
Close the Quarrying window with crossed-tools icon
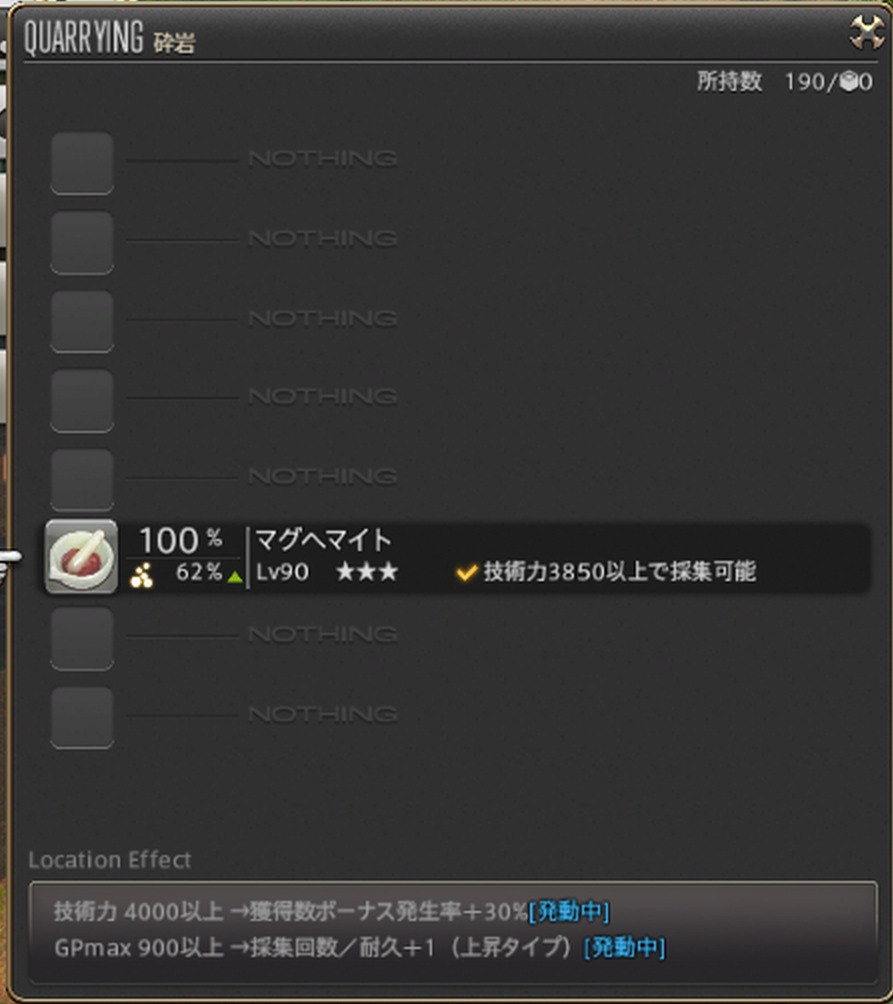(x=867, y=33)
